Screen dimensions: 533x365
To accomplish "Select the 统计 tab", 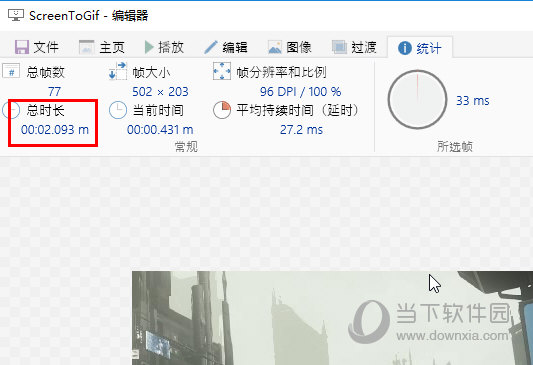I will coord(420,48).
